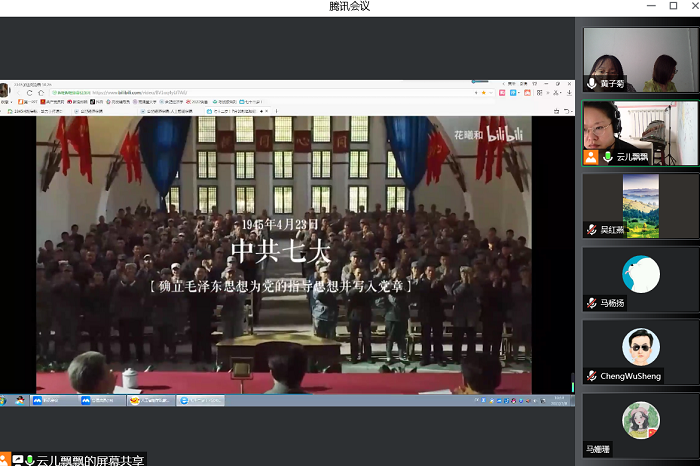Click the green microphone icon beside 云儿飘飘's name

click(x=608, y=157)
